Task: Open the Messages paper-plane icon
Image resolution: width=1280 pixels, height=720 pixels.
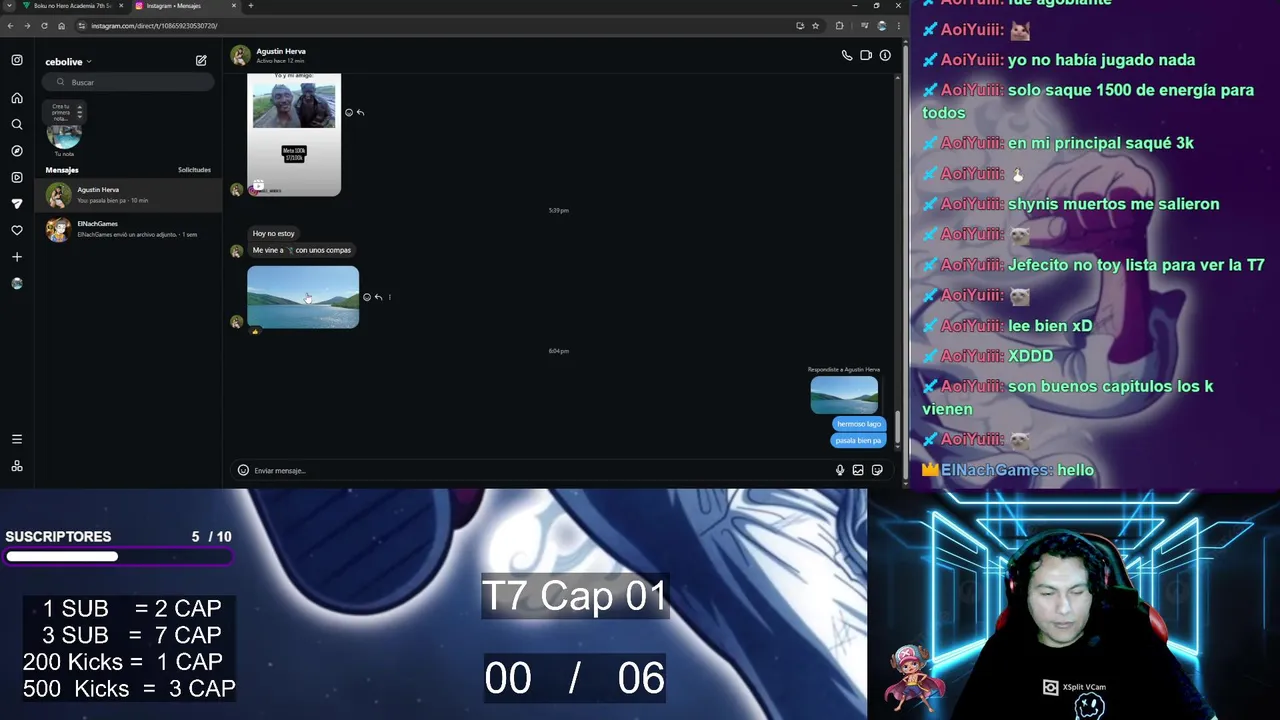Action: click(17, 204)
